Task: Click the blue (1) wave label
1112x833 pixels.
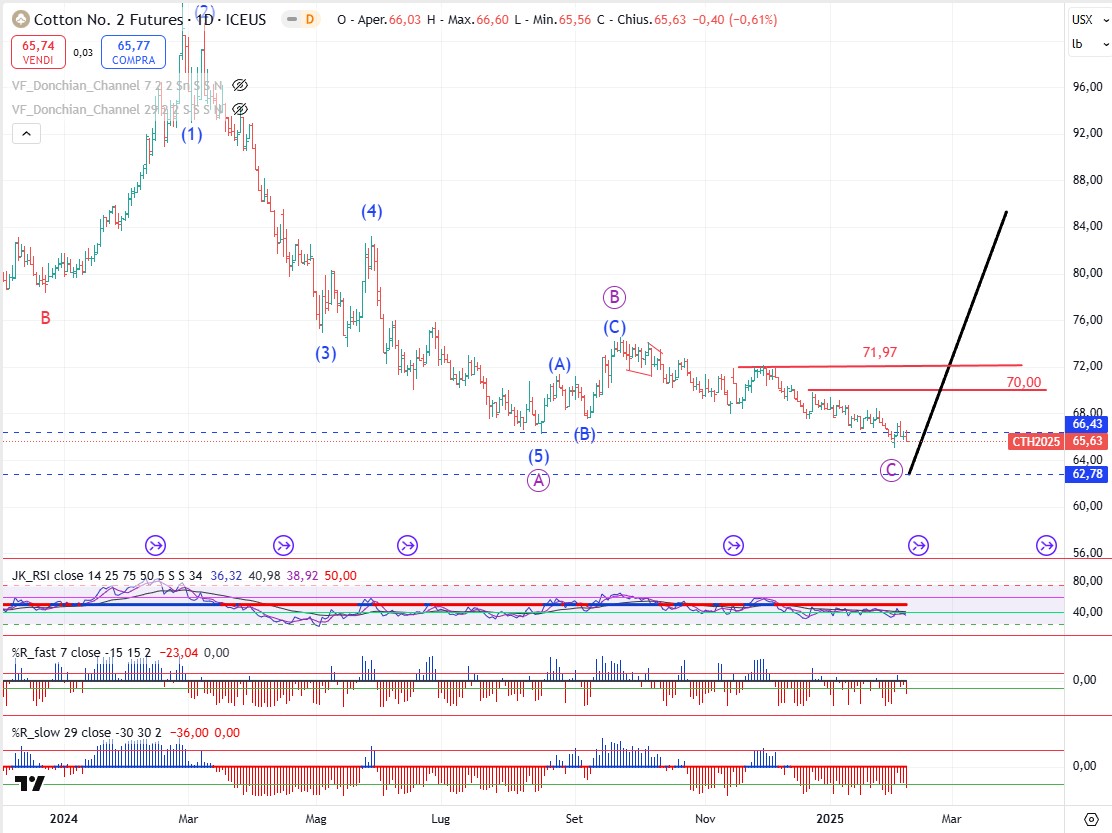Action: [191, 134]
